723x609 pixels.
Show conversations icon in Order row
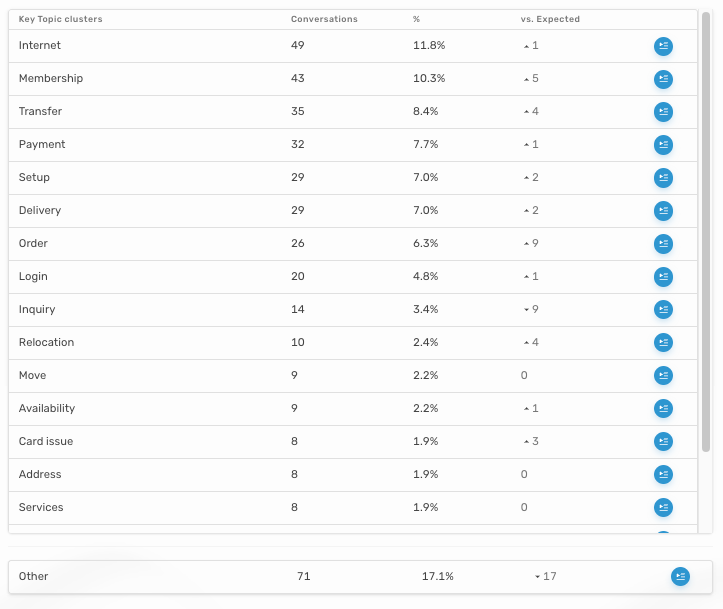coord(663,244)
